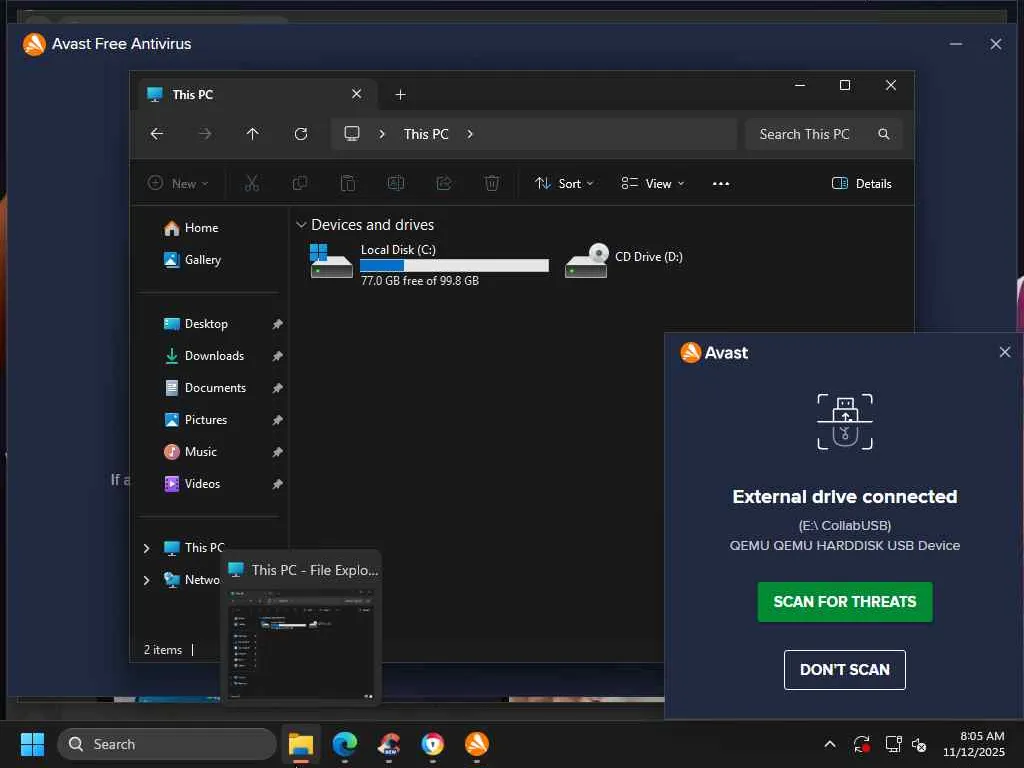Screen dimensions: 1024x768
Task: Open Avast Antivirus from the taskbar
Action: 477,744
